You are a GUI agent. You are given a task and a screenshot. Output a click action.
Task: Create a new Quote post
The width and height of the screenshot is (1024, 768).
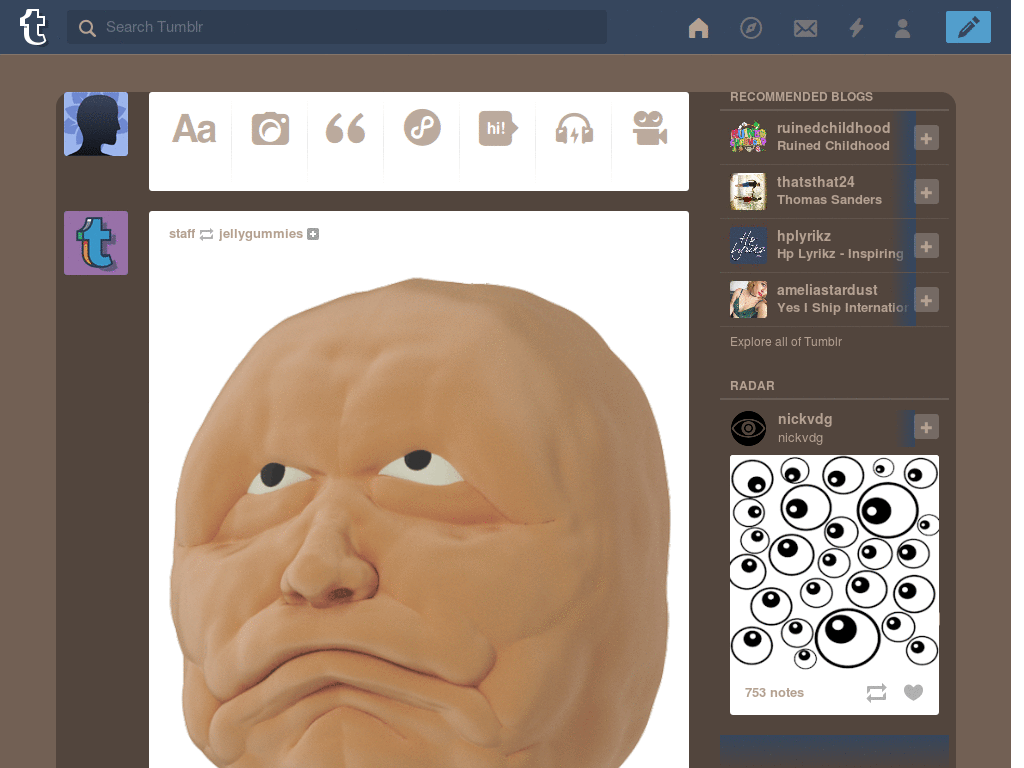[345, 129]
